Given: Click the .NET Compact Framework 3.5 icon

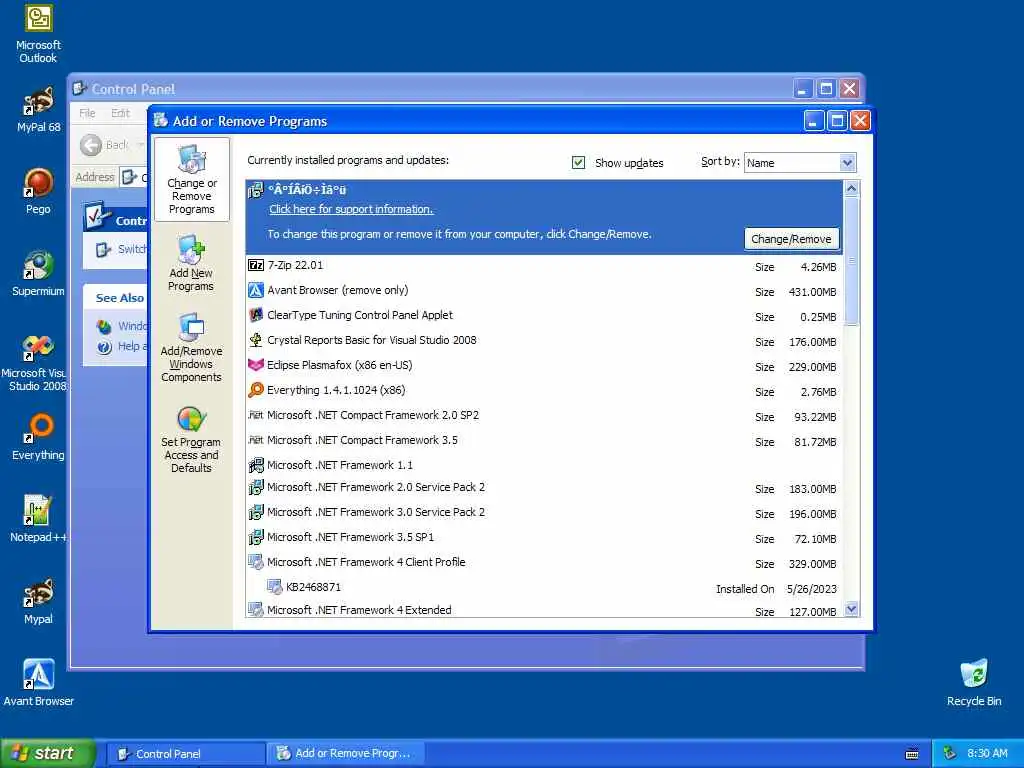Looking at the screenshot, I should coord(256,440).
